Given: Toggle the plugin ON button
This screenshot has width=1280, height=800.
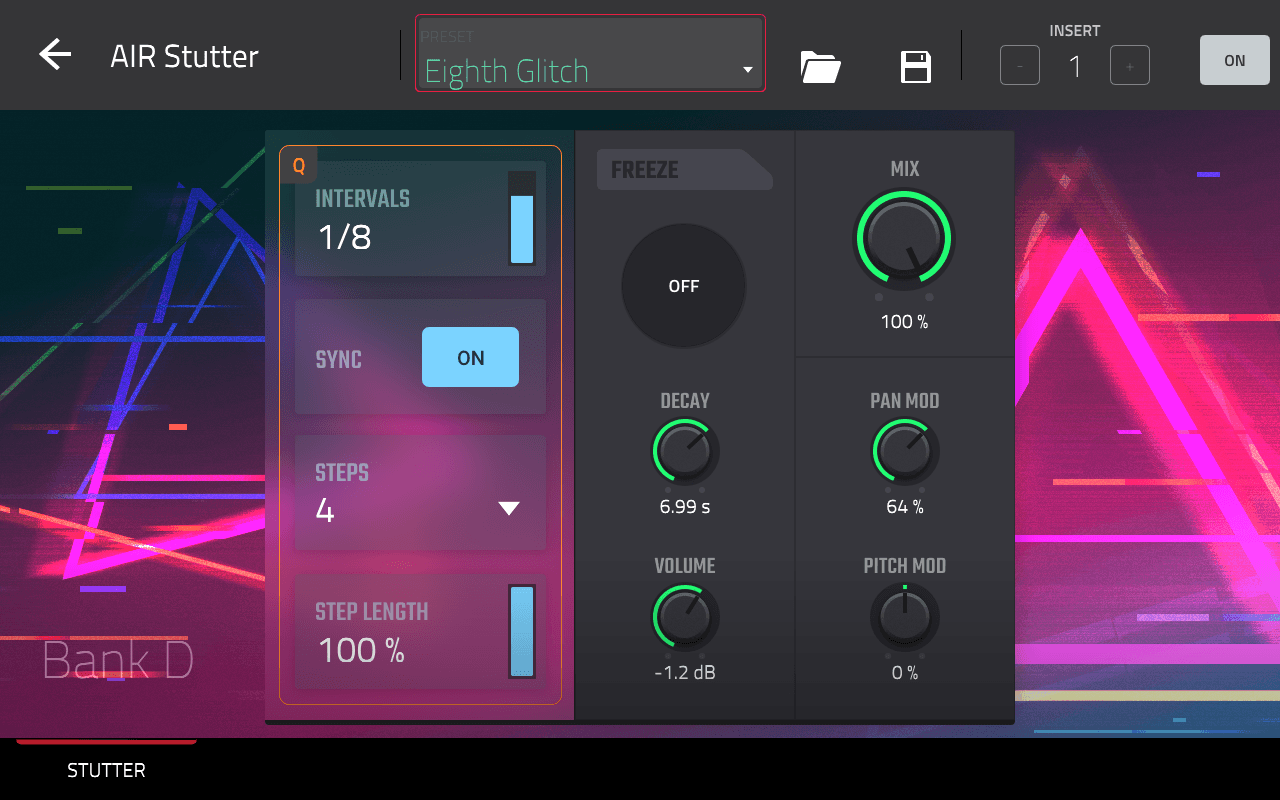Looking at the screenshot, I should coord(1234,61).
